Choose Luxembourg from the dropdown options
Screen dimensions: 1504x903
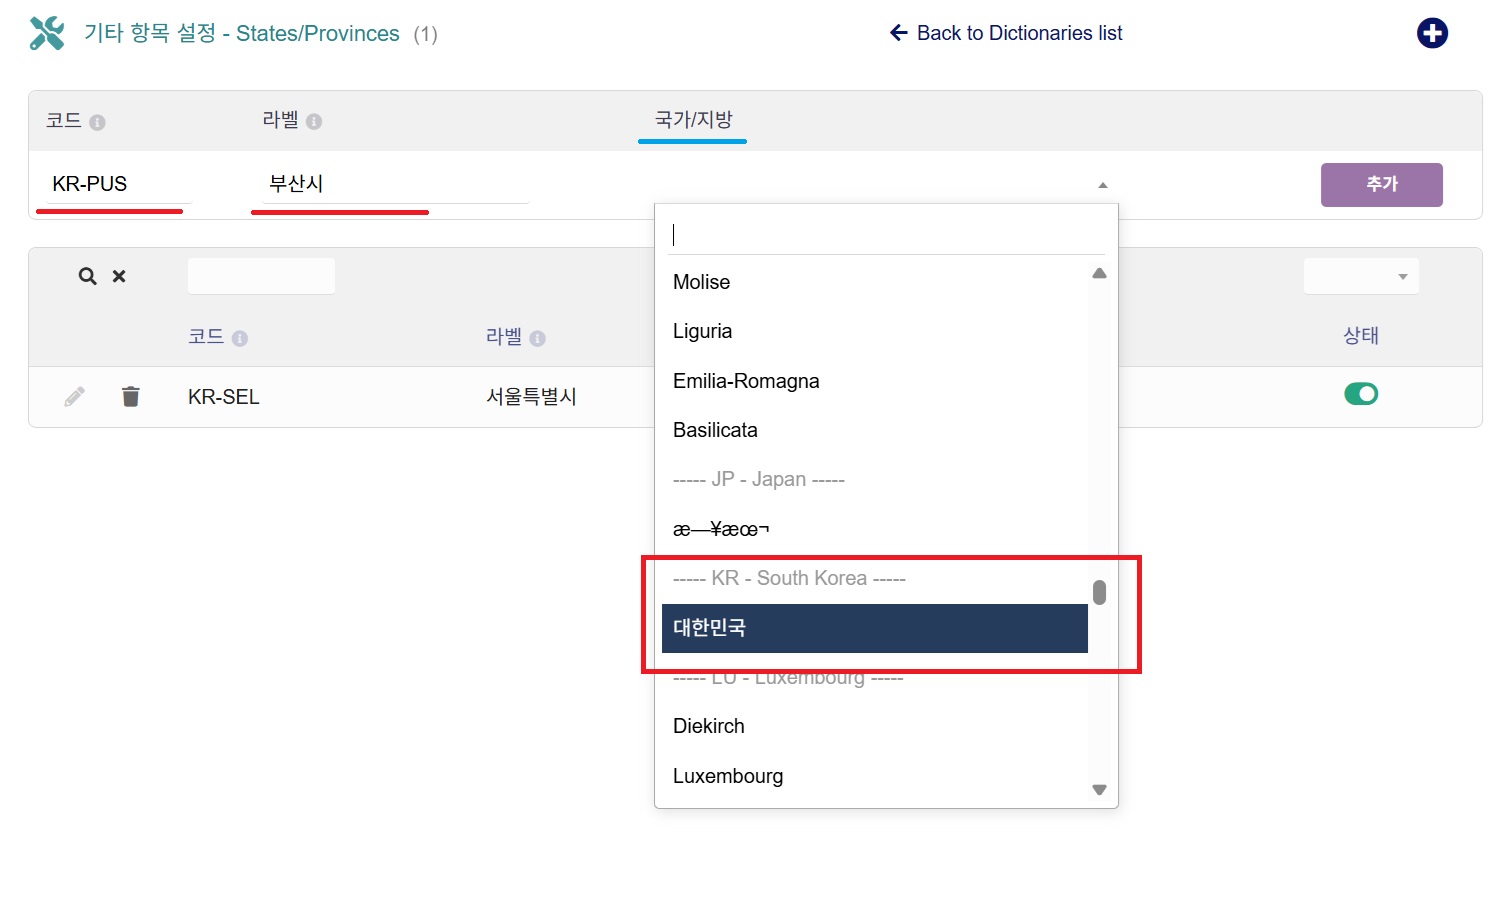(728, 776)
